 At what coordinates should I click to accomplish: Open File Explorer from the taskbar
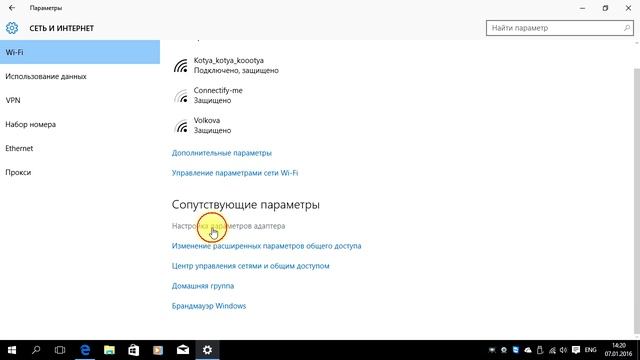(109, 350)
